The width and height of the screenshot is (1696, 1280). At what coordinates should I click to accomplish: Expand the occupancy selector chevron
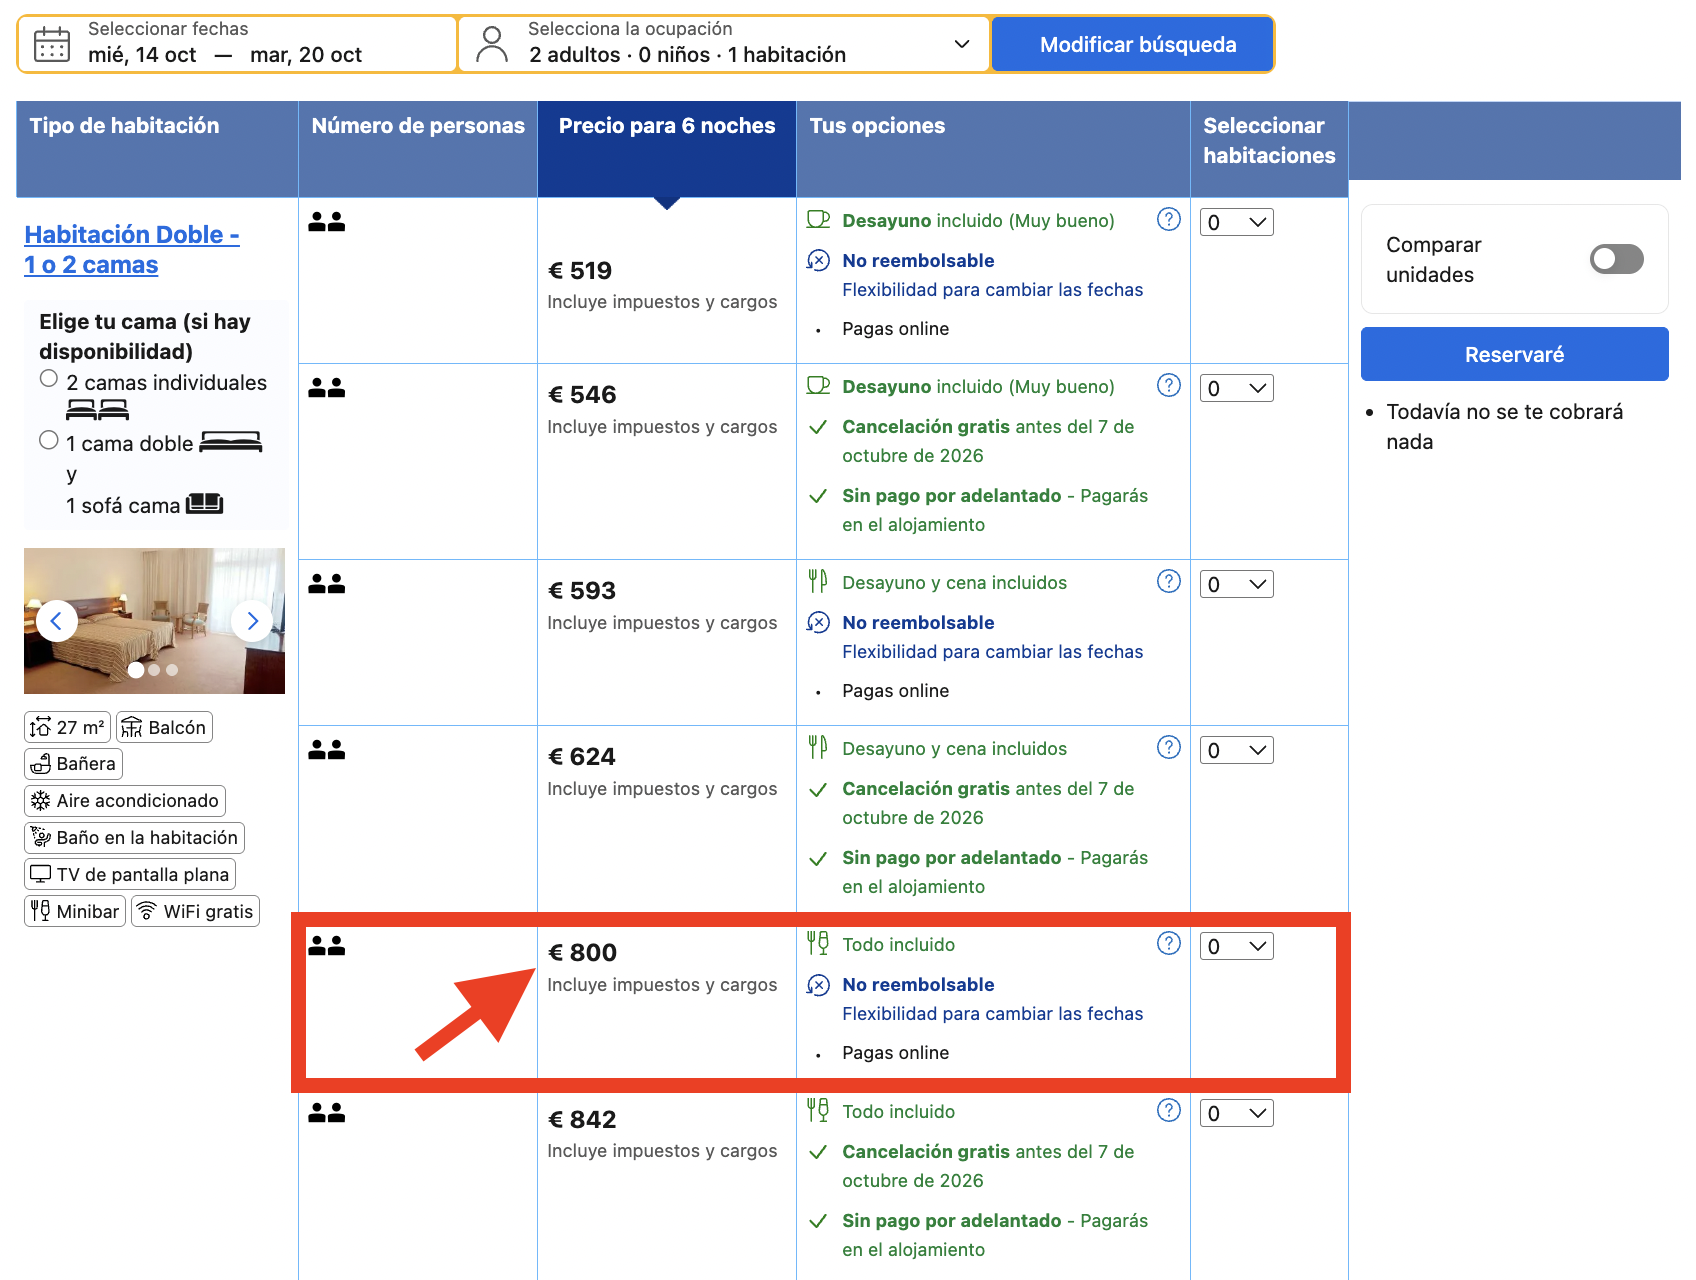click(x=962, y=44)
